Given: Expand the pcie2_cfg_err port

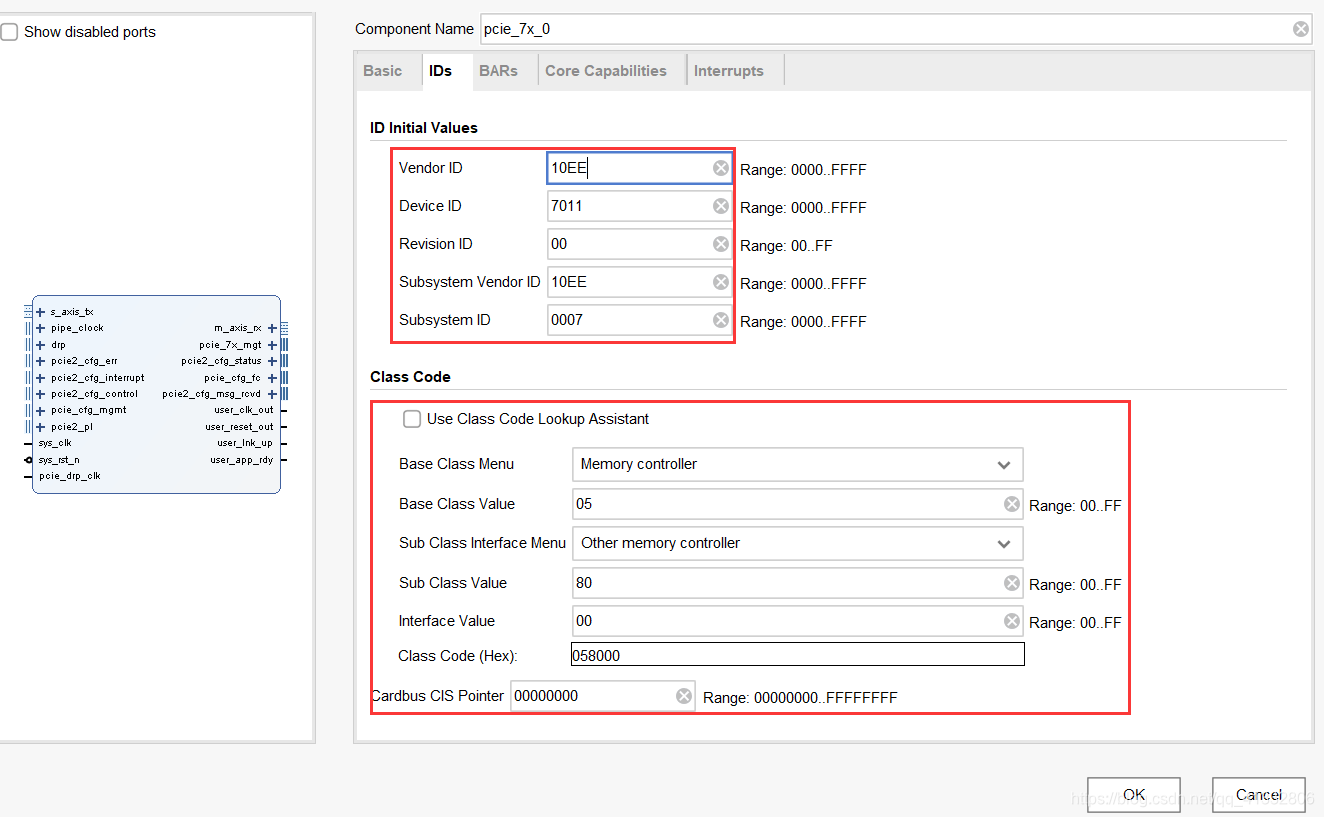Looking at the screenshot, I should pyautogui.click(x=40, y=361).
